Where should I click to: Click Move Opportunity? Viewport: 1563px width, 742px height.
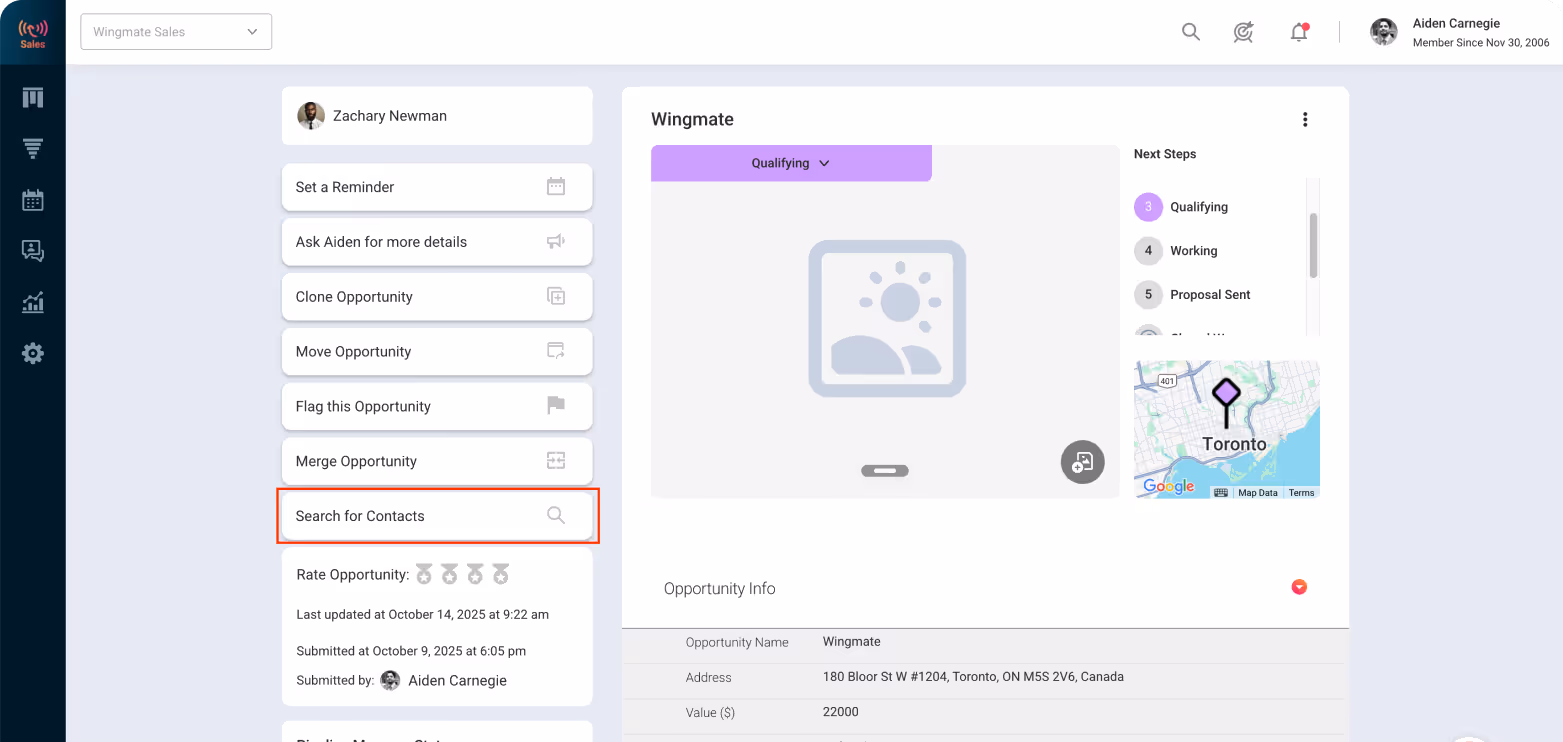pos(437,352)
